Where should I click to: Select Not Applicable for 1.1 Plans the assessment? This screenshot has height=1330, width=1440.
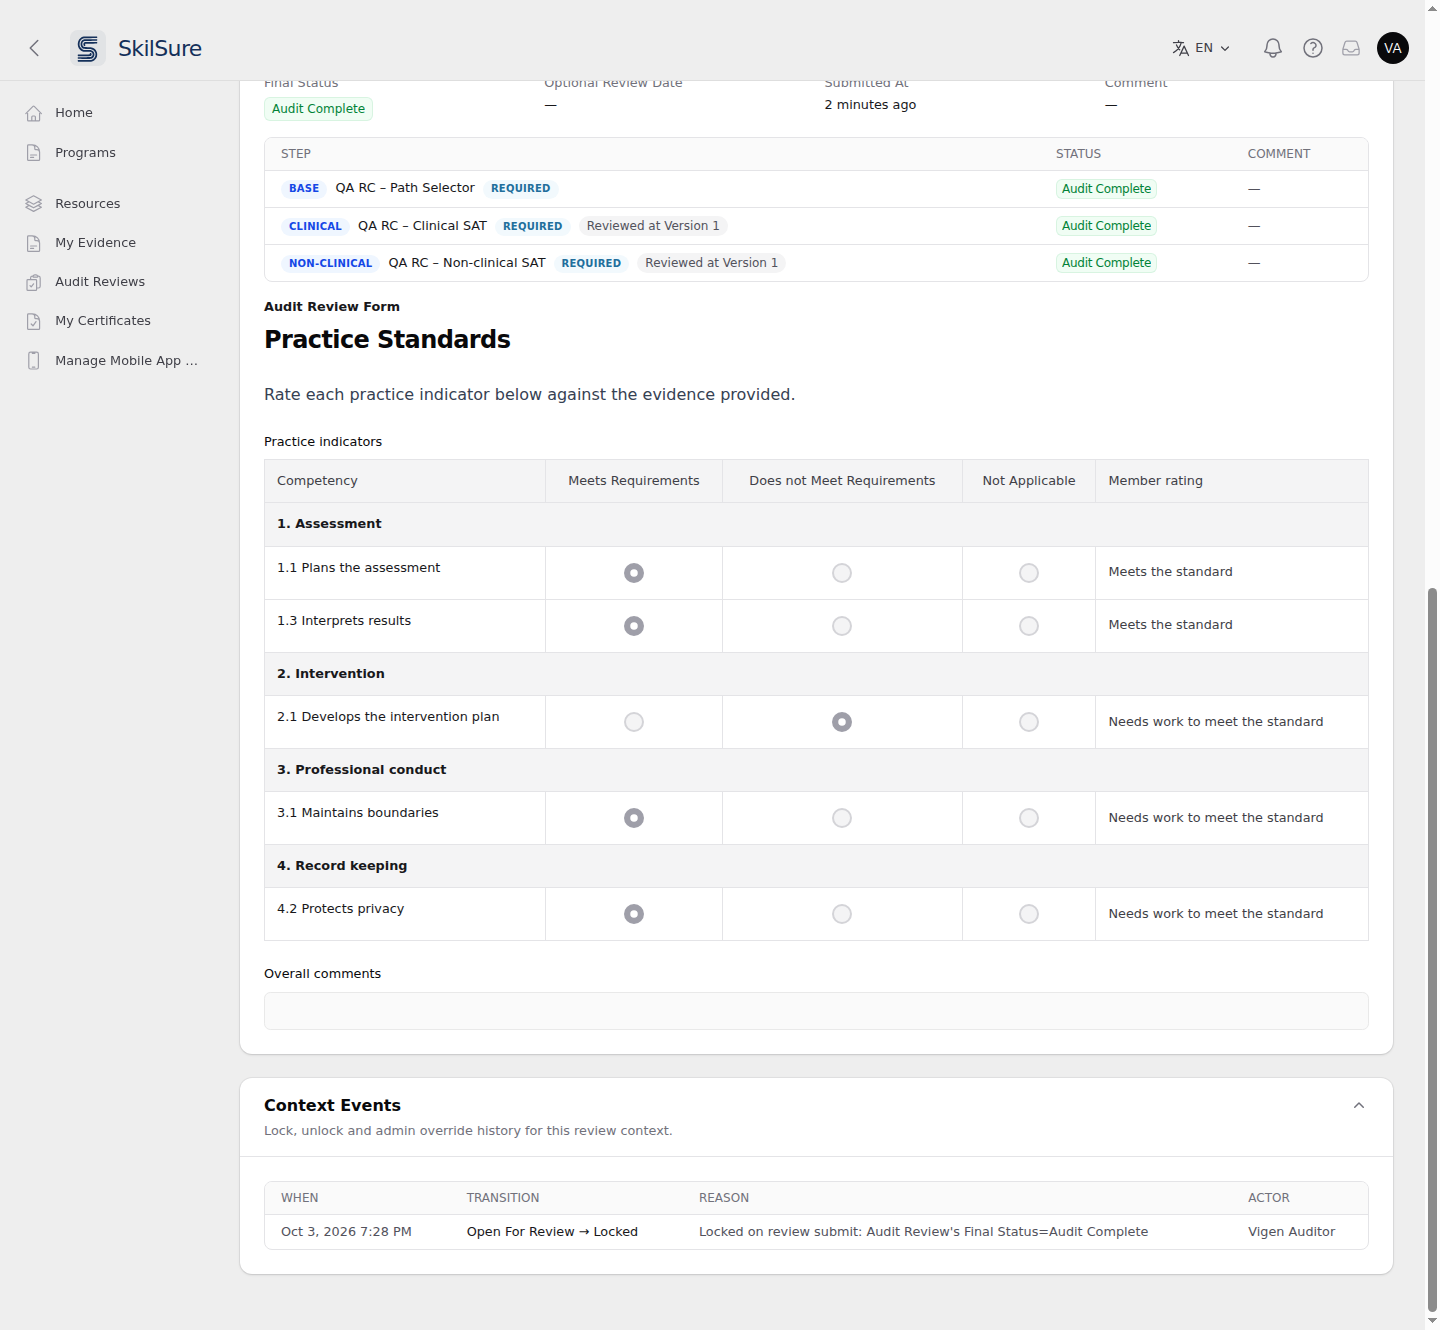[x=1029, y=573]
